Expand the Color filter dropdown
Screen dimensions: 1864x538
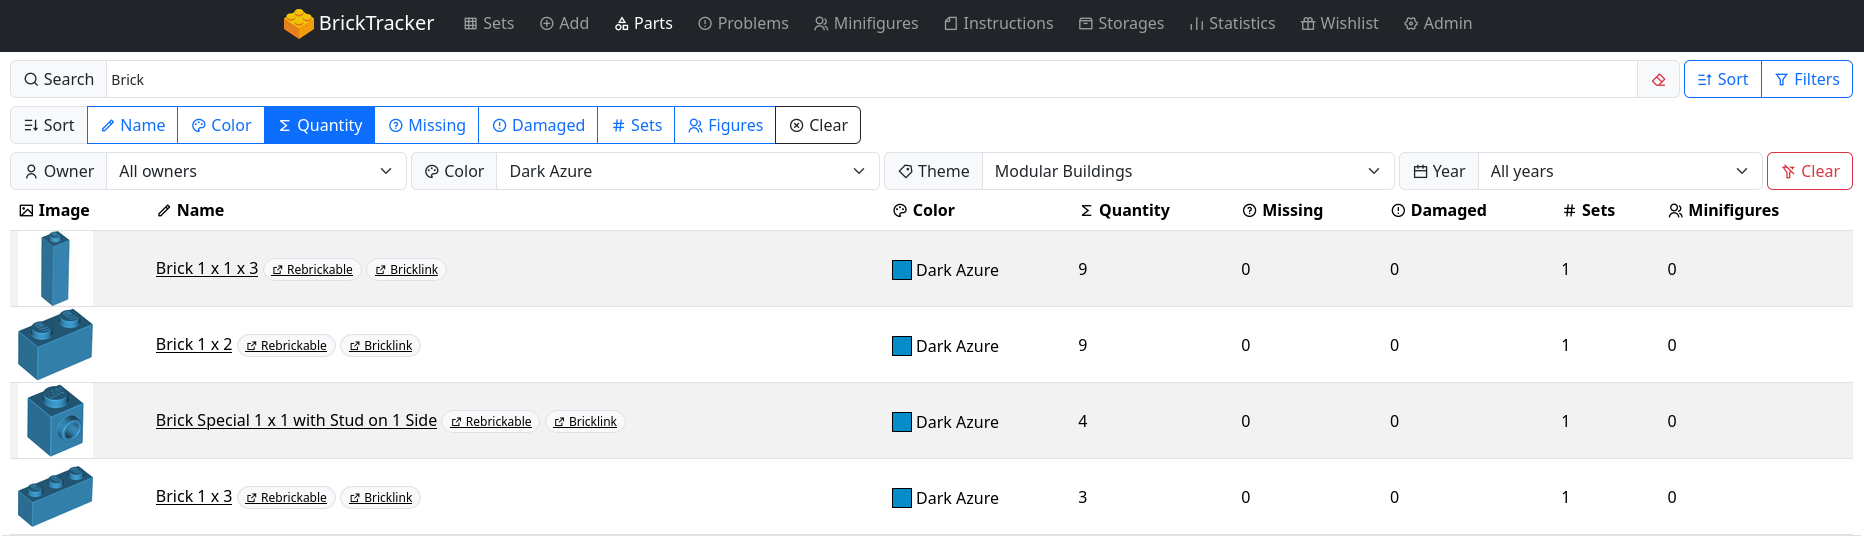click(x=686, y=171)
